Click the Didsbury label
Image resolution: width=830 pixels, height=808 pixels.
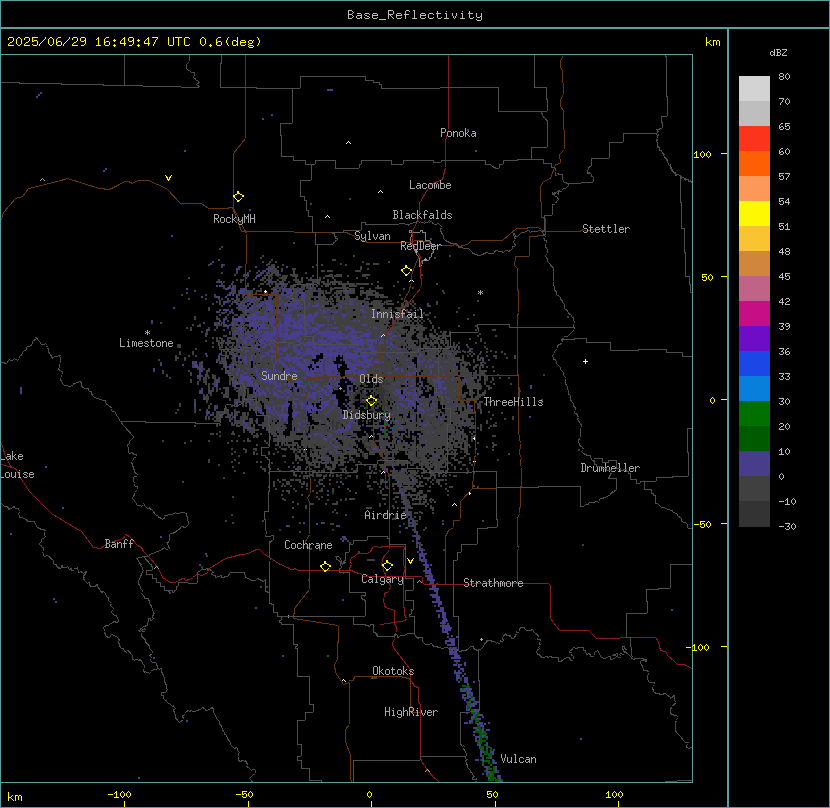click(366, 415)
